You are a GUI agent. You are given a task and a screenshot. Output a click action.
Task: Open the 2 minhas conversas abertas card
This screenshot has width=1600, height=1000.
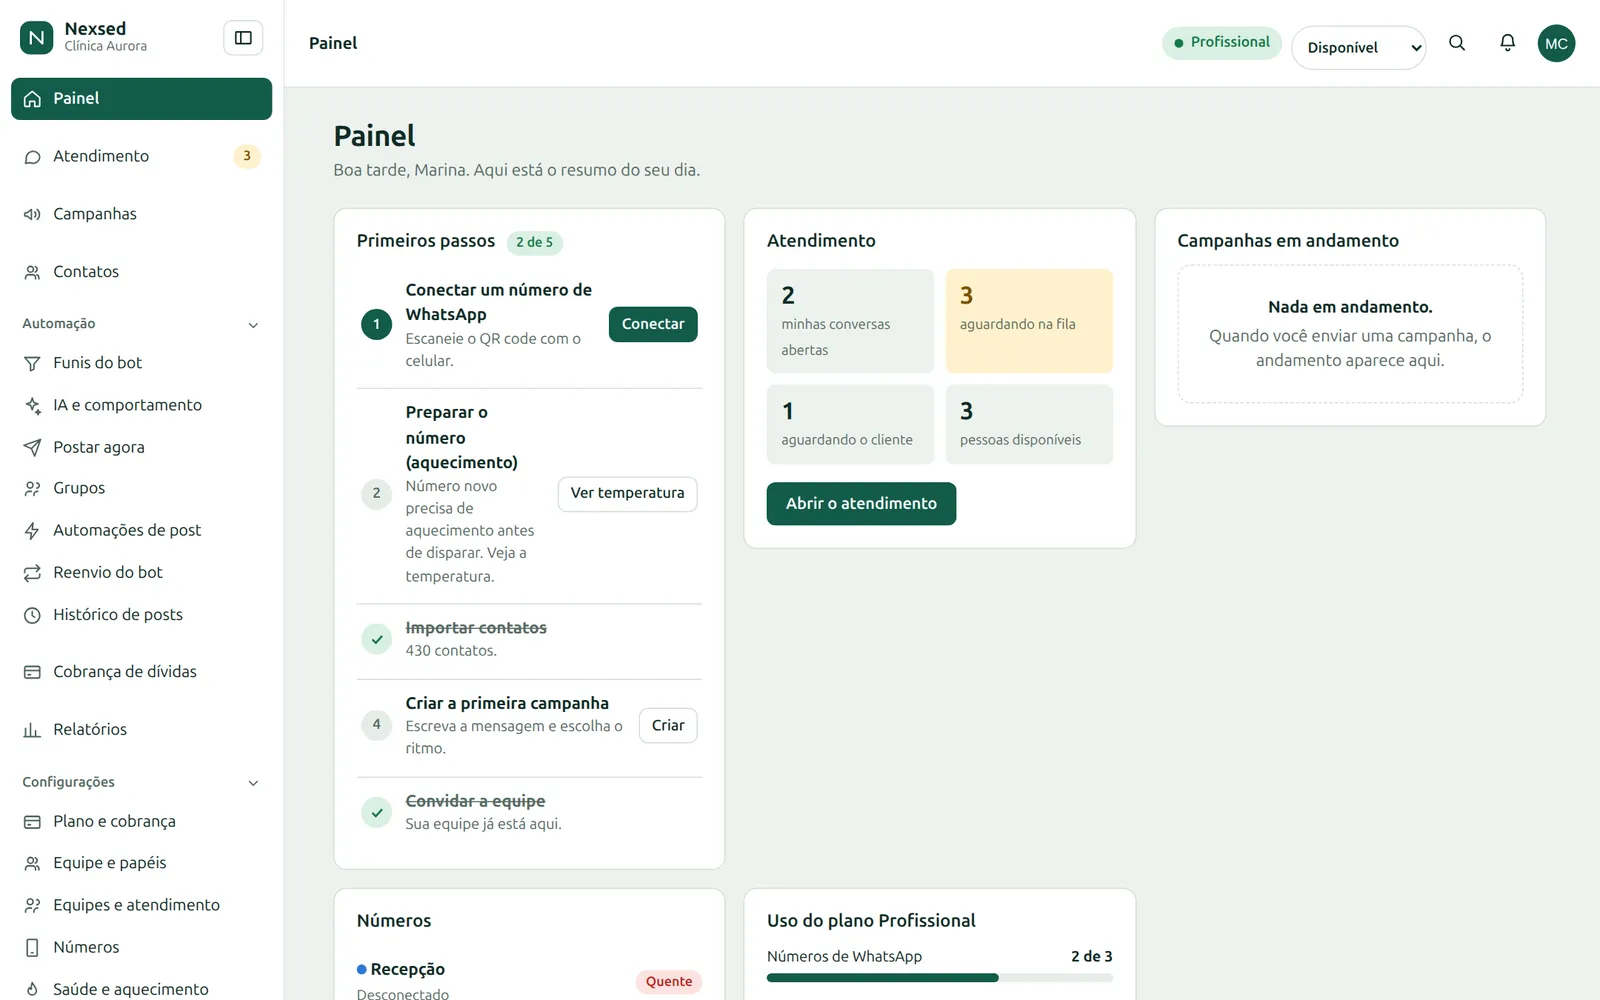click(850, 321)
